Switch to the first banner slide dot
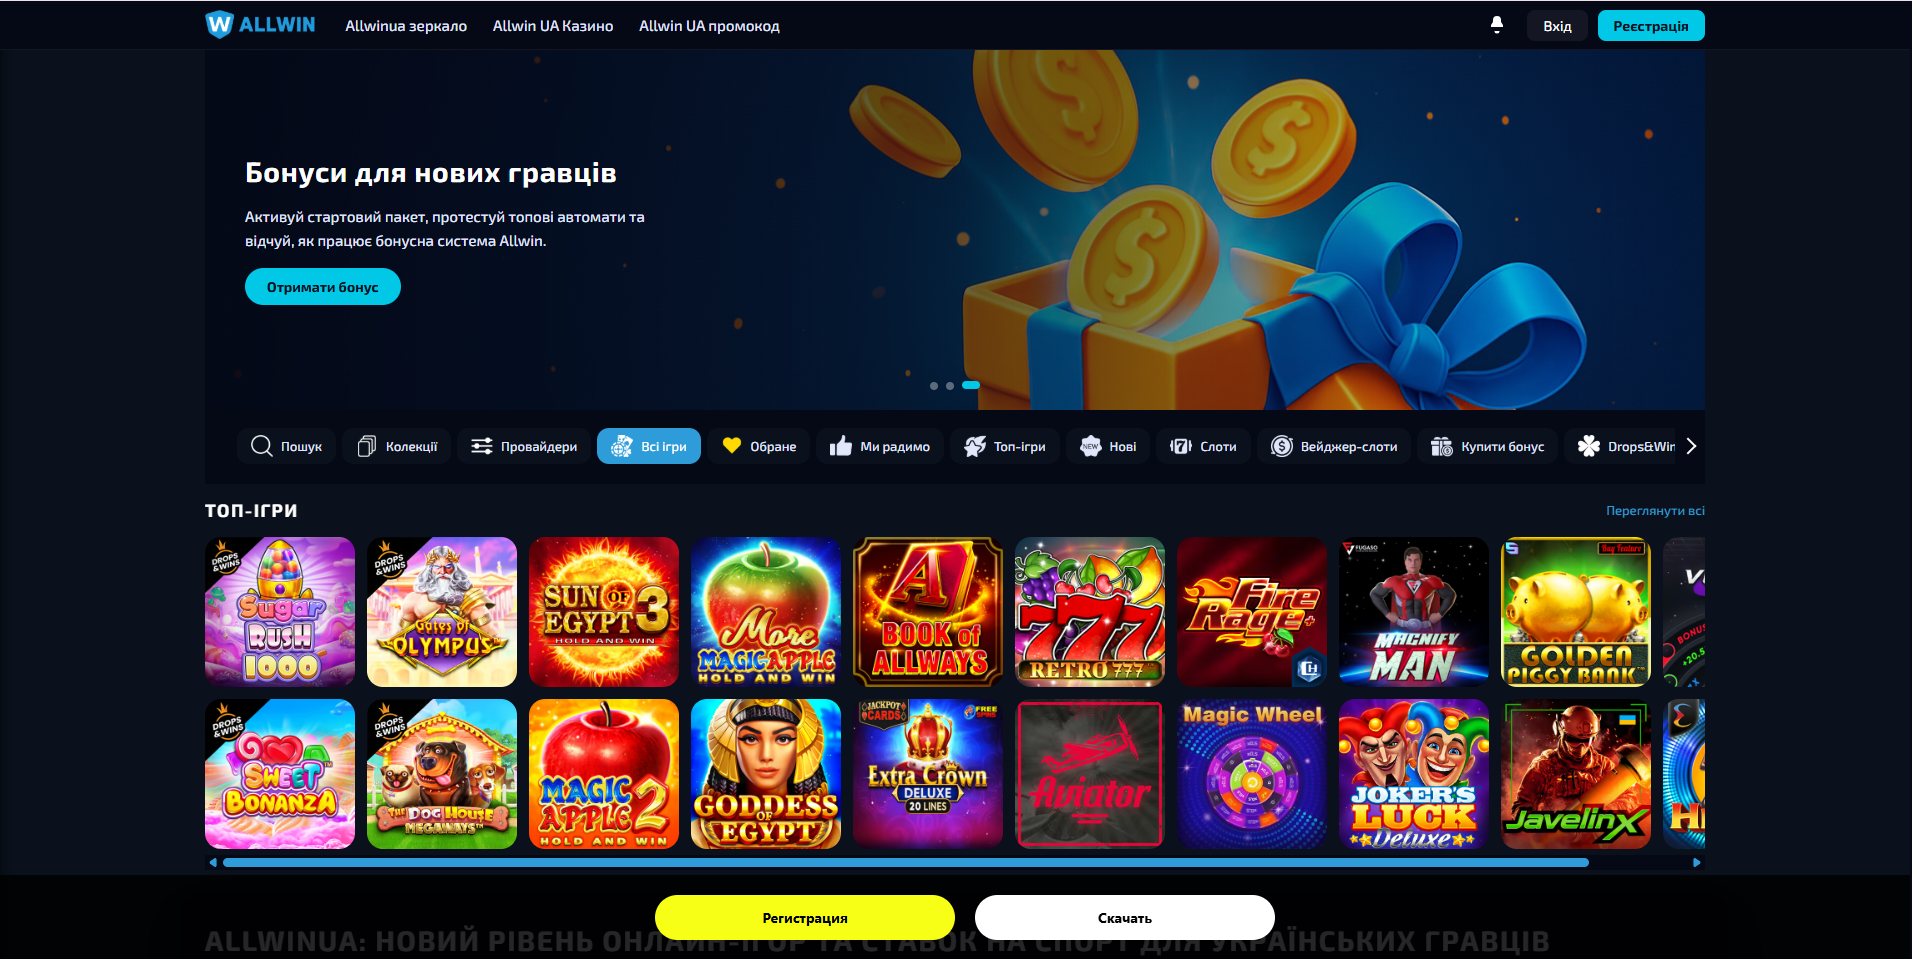This screenshot has height=959, width=1912. tap(934, 385)
